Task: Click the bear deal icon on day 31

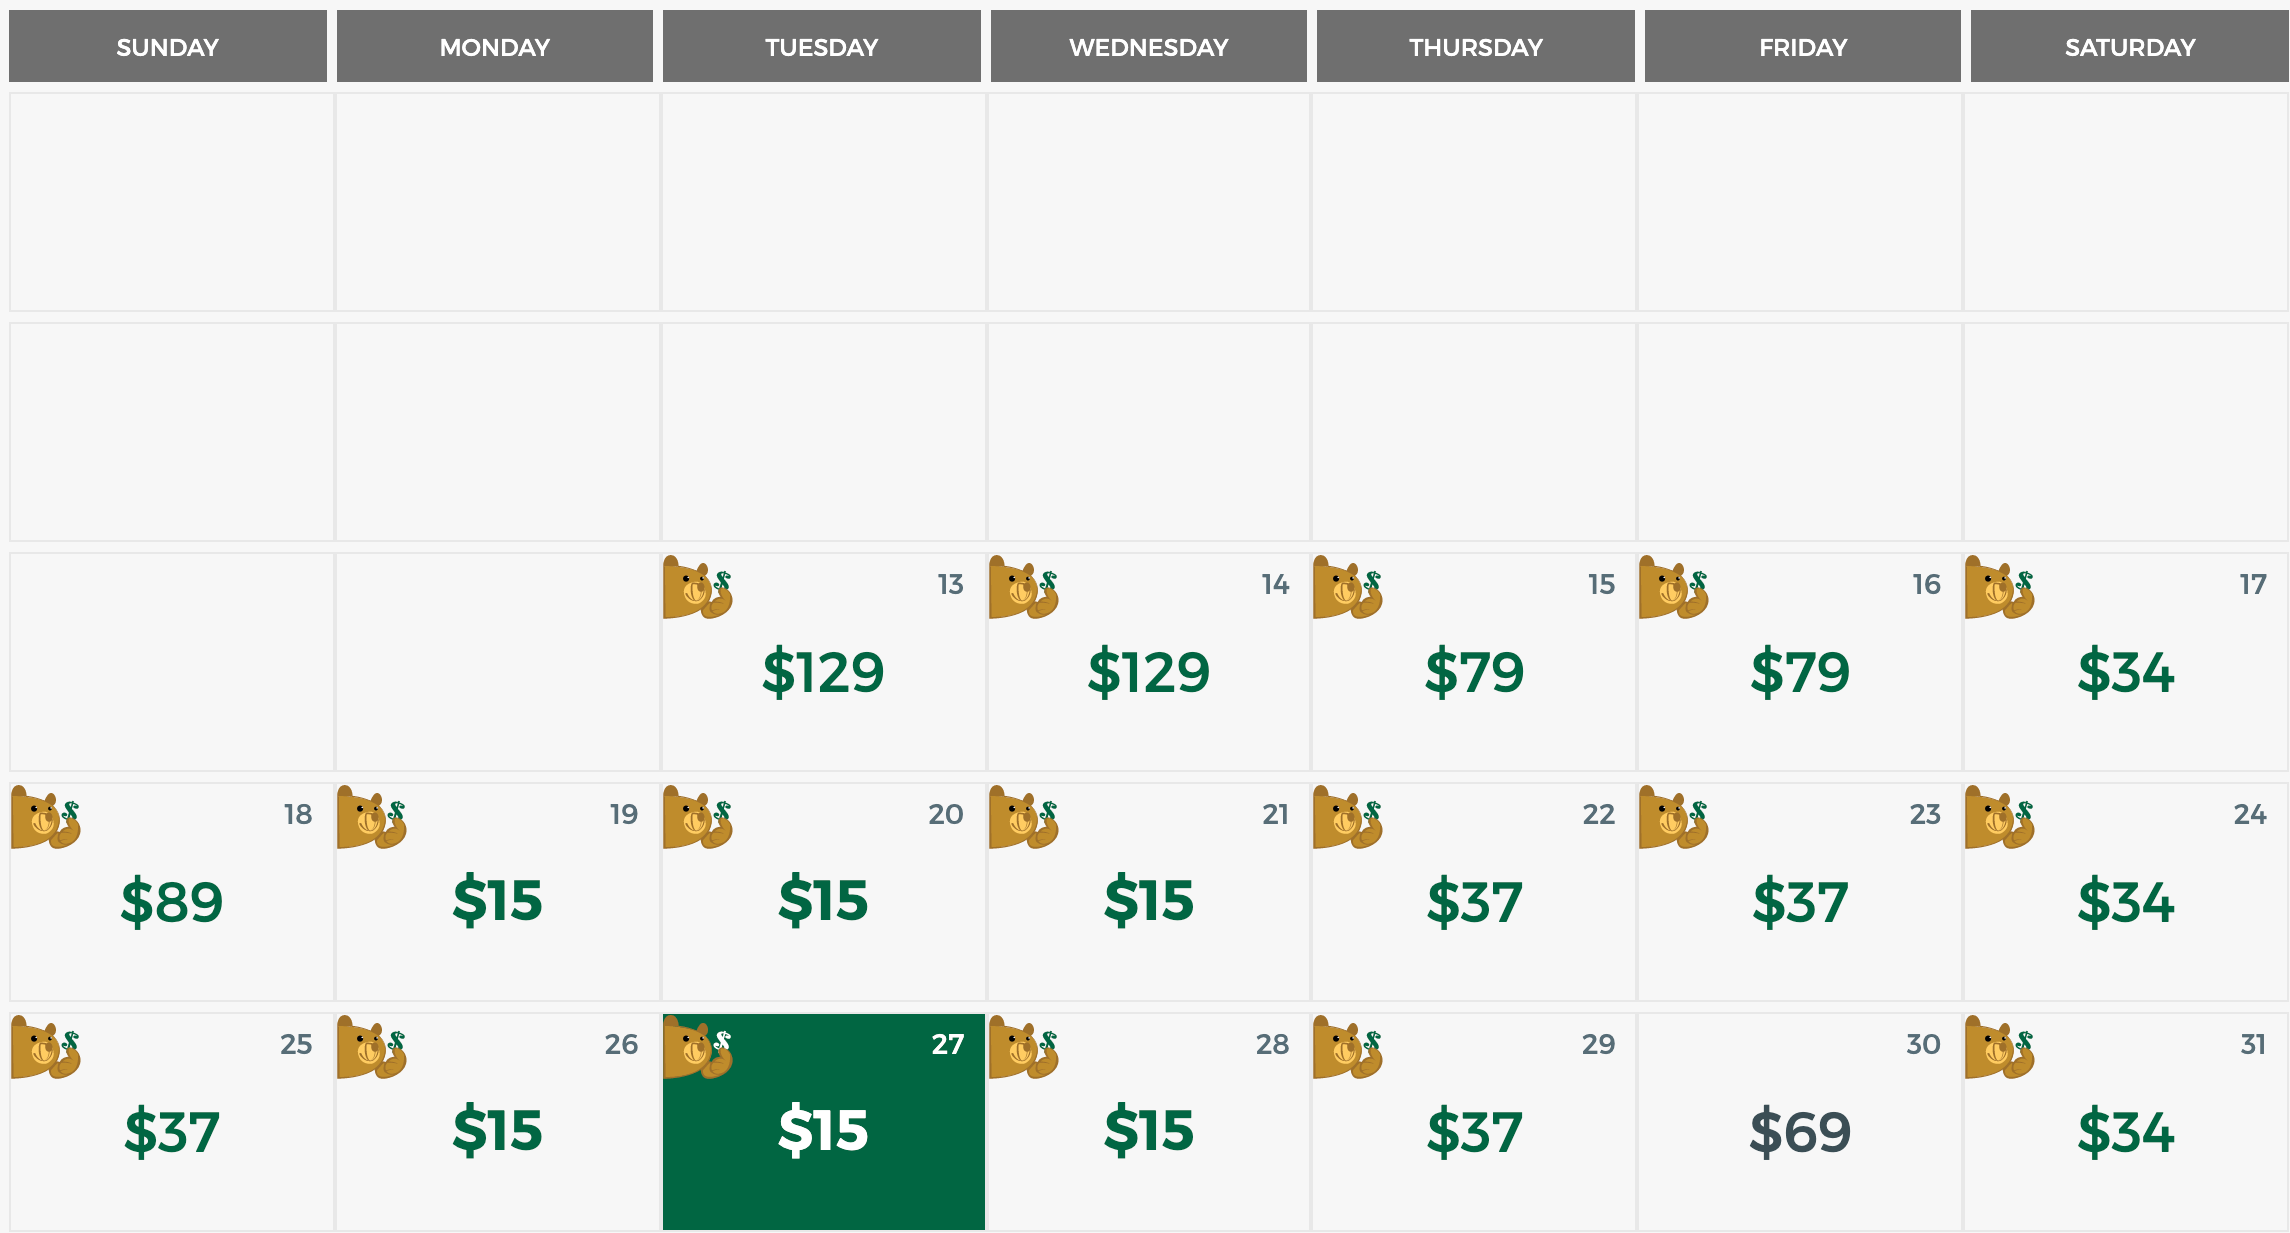Action: [x=1999, y=1048]
